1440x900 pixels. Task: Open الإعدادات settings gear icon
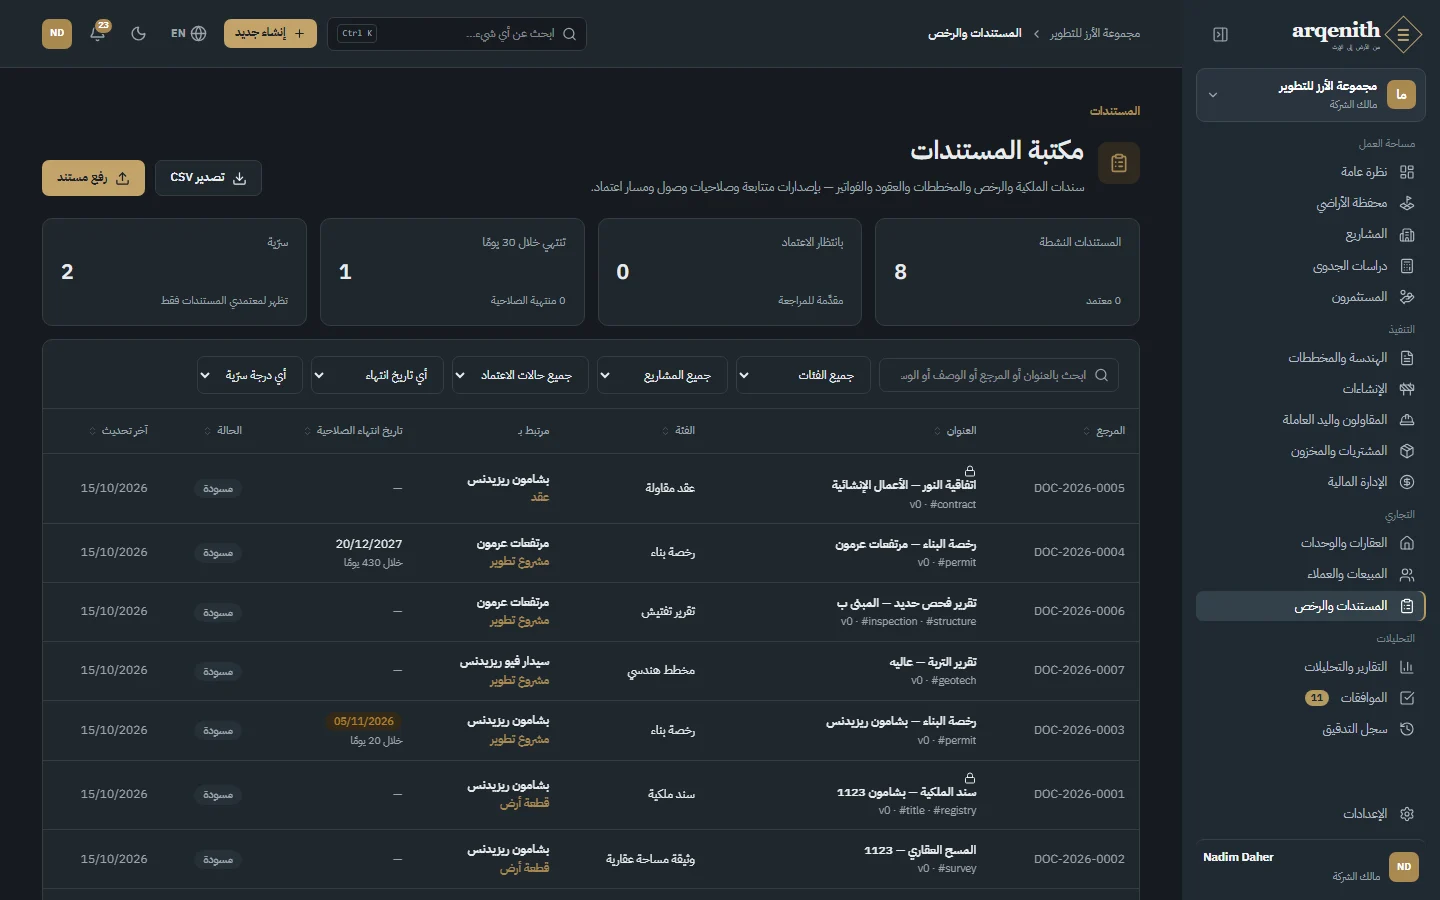click(1407, 814)
